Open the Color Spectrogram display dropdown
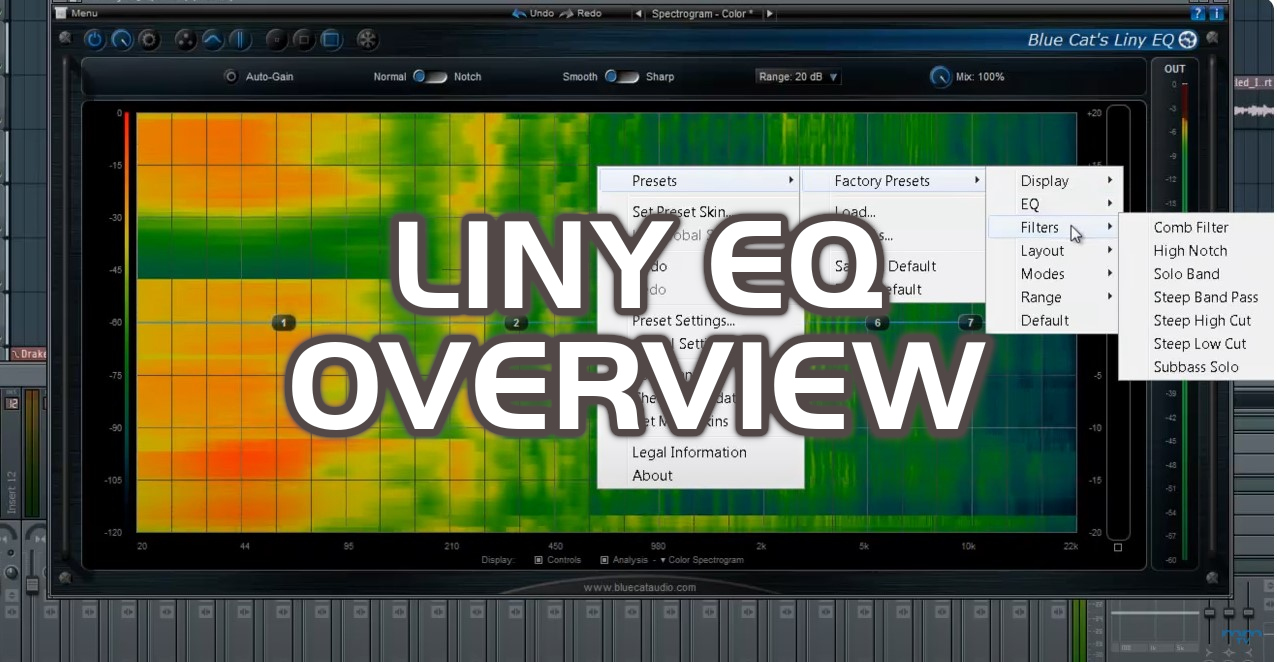 702,560
